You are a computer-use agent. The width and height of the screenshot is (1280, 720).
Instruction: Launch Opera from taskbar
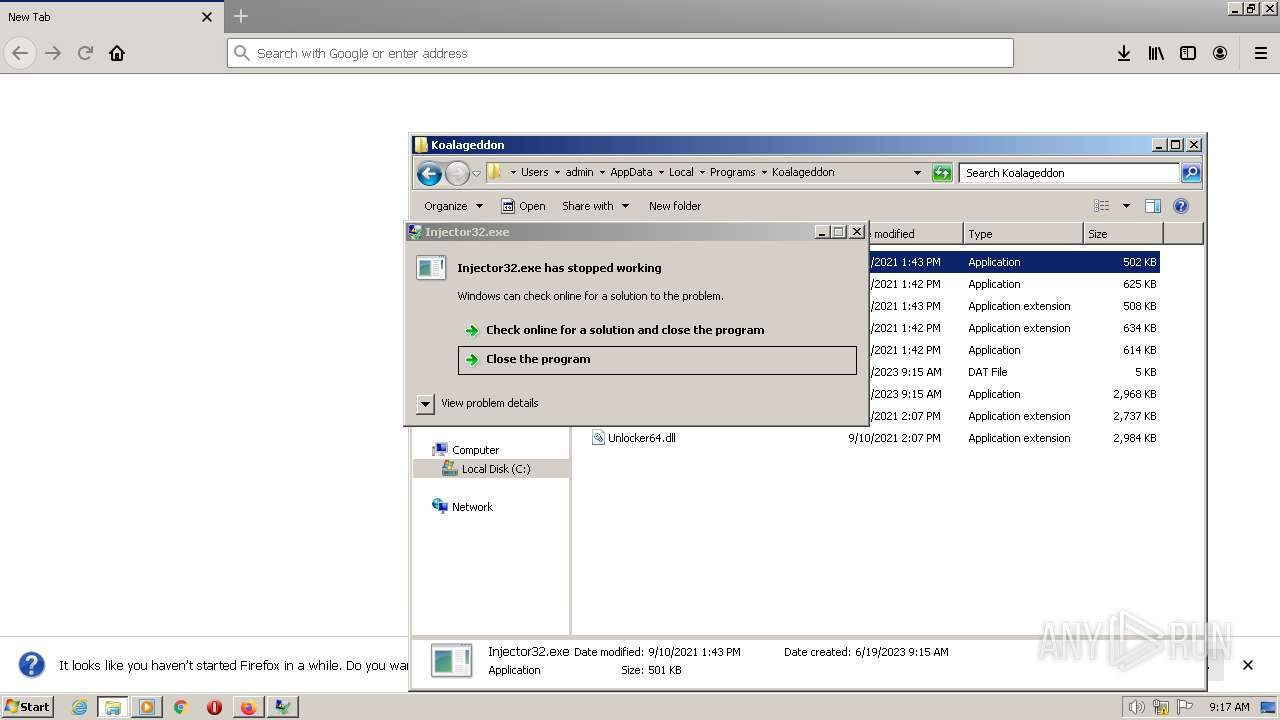click(x=214, y=707)
